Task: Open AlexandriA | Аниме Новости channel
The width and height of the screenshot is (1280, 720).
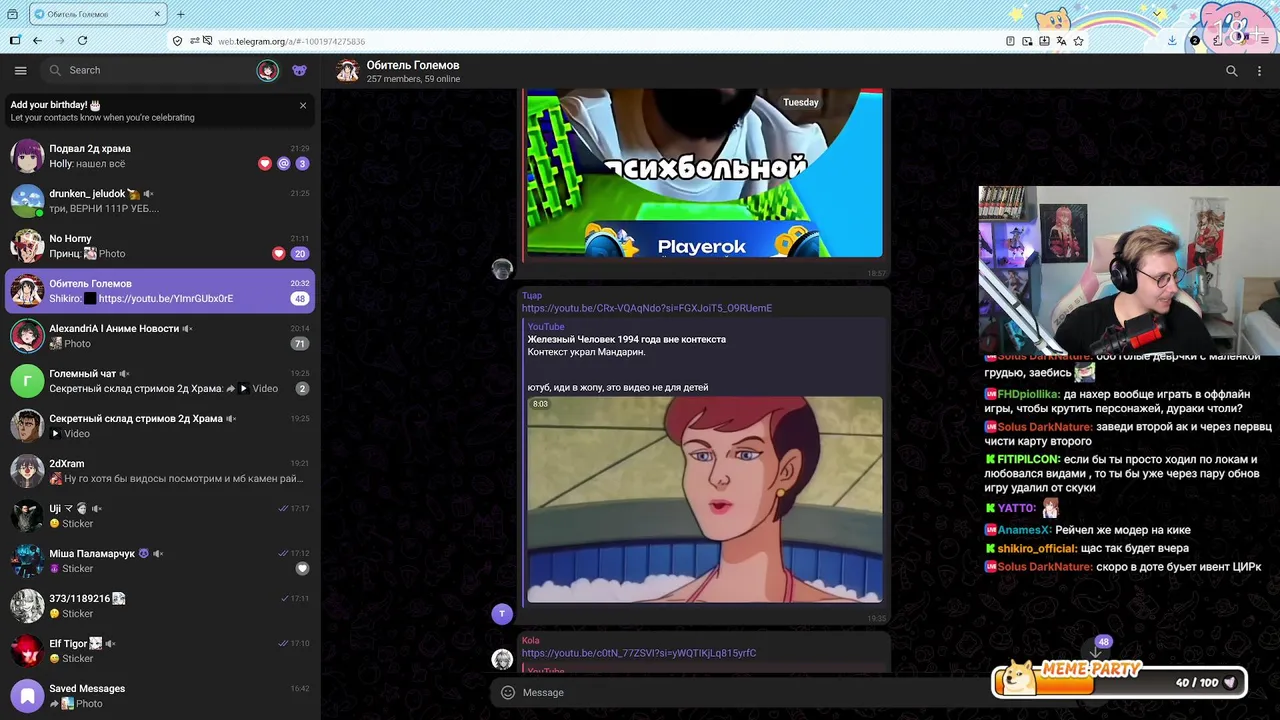Action: point(160,336)
